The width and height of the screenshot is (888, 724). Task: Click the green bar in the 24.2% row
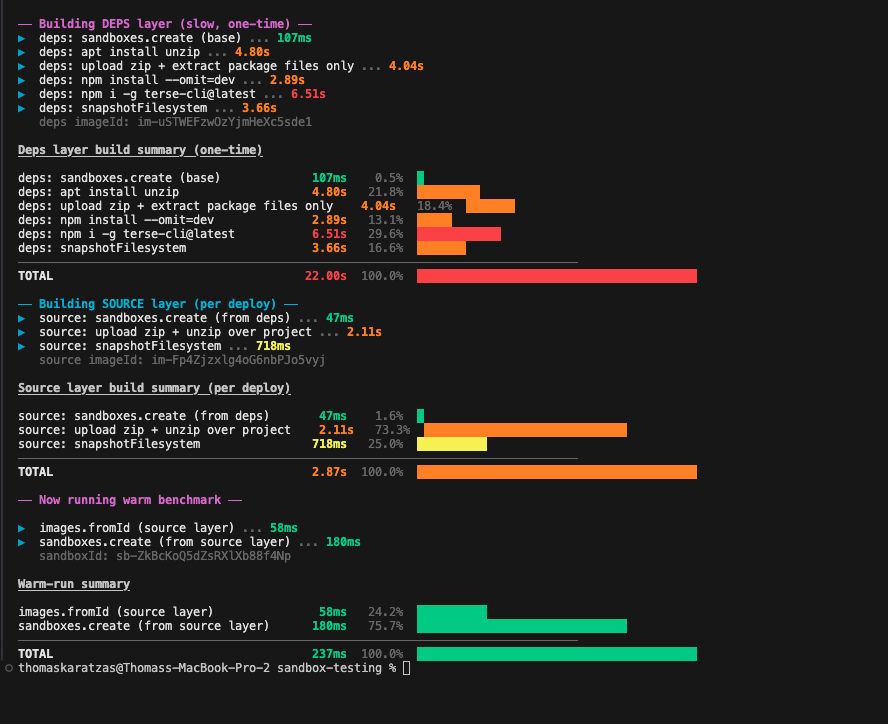coord(452,612)
